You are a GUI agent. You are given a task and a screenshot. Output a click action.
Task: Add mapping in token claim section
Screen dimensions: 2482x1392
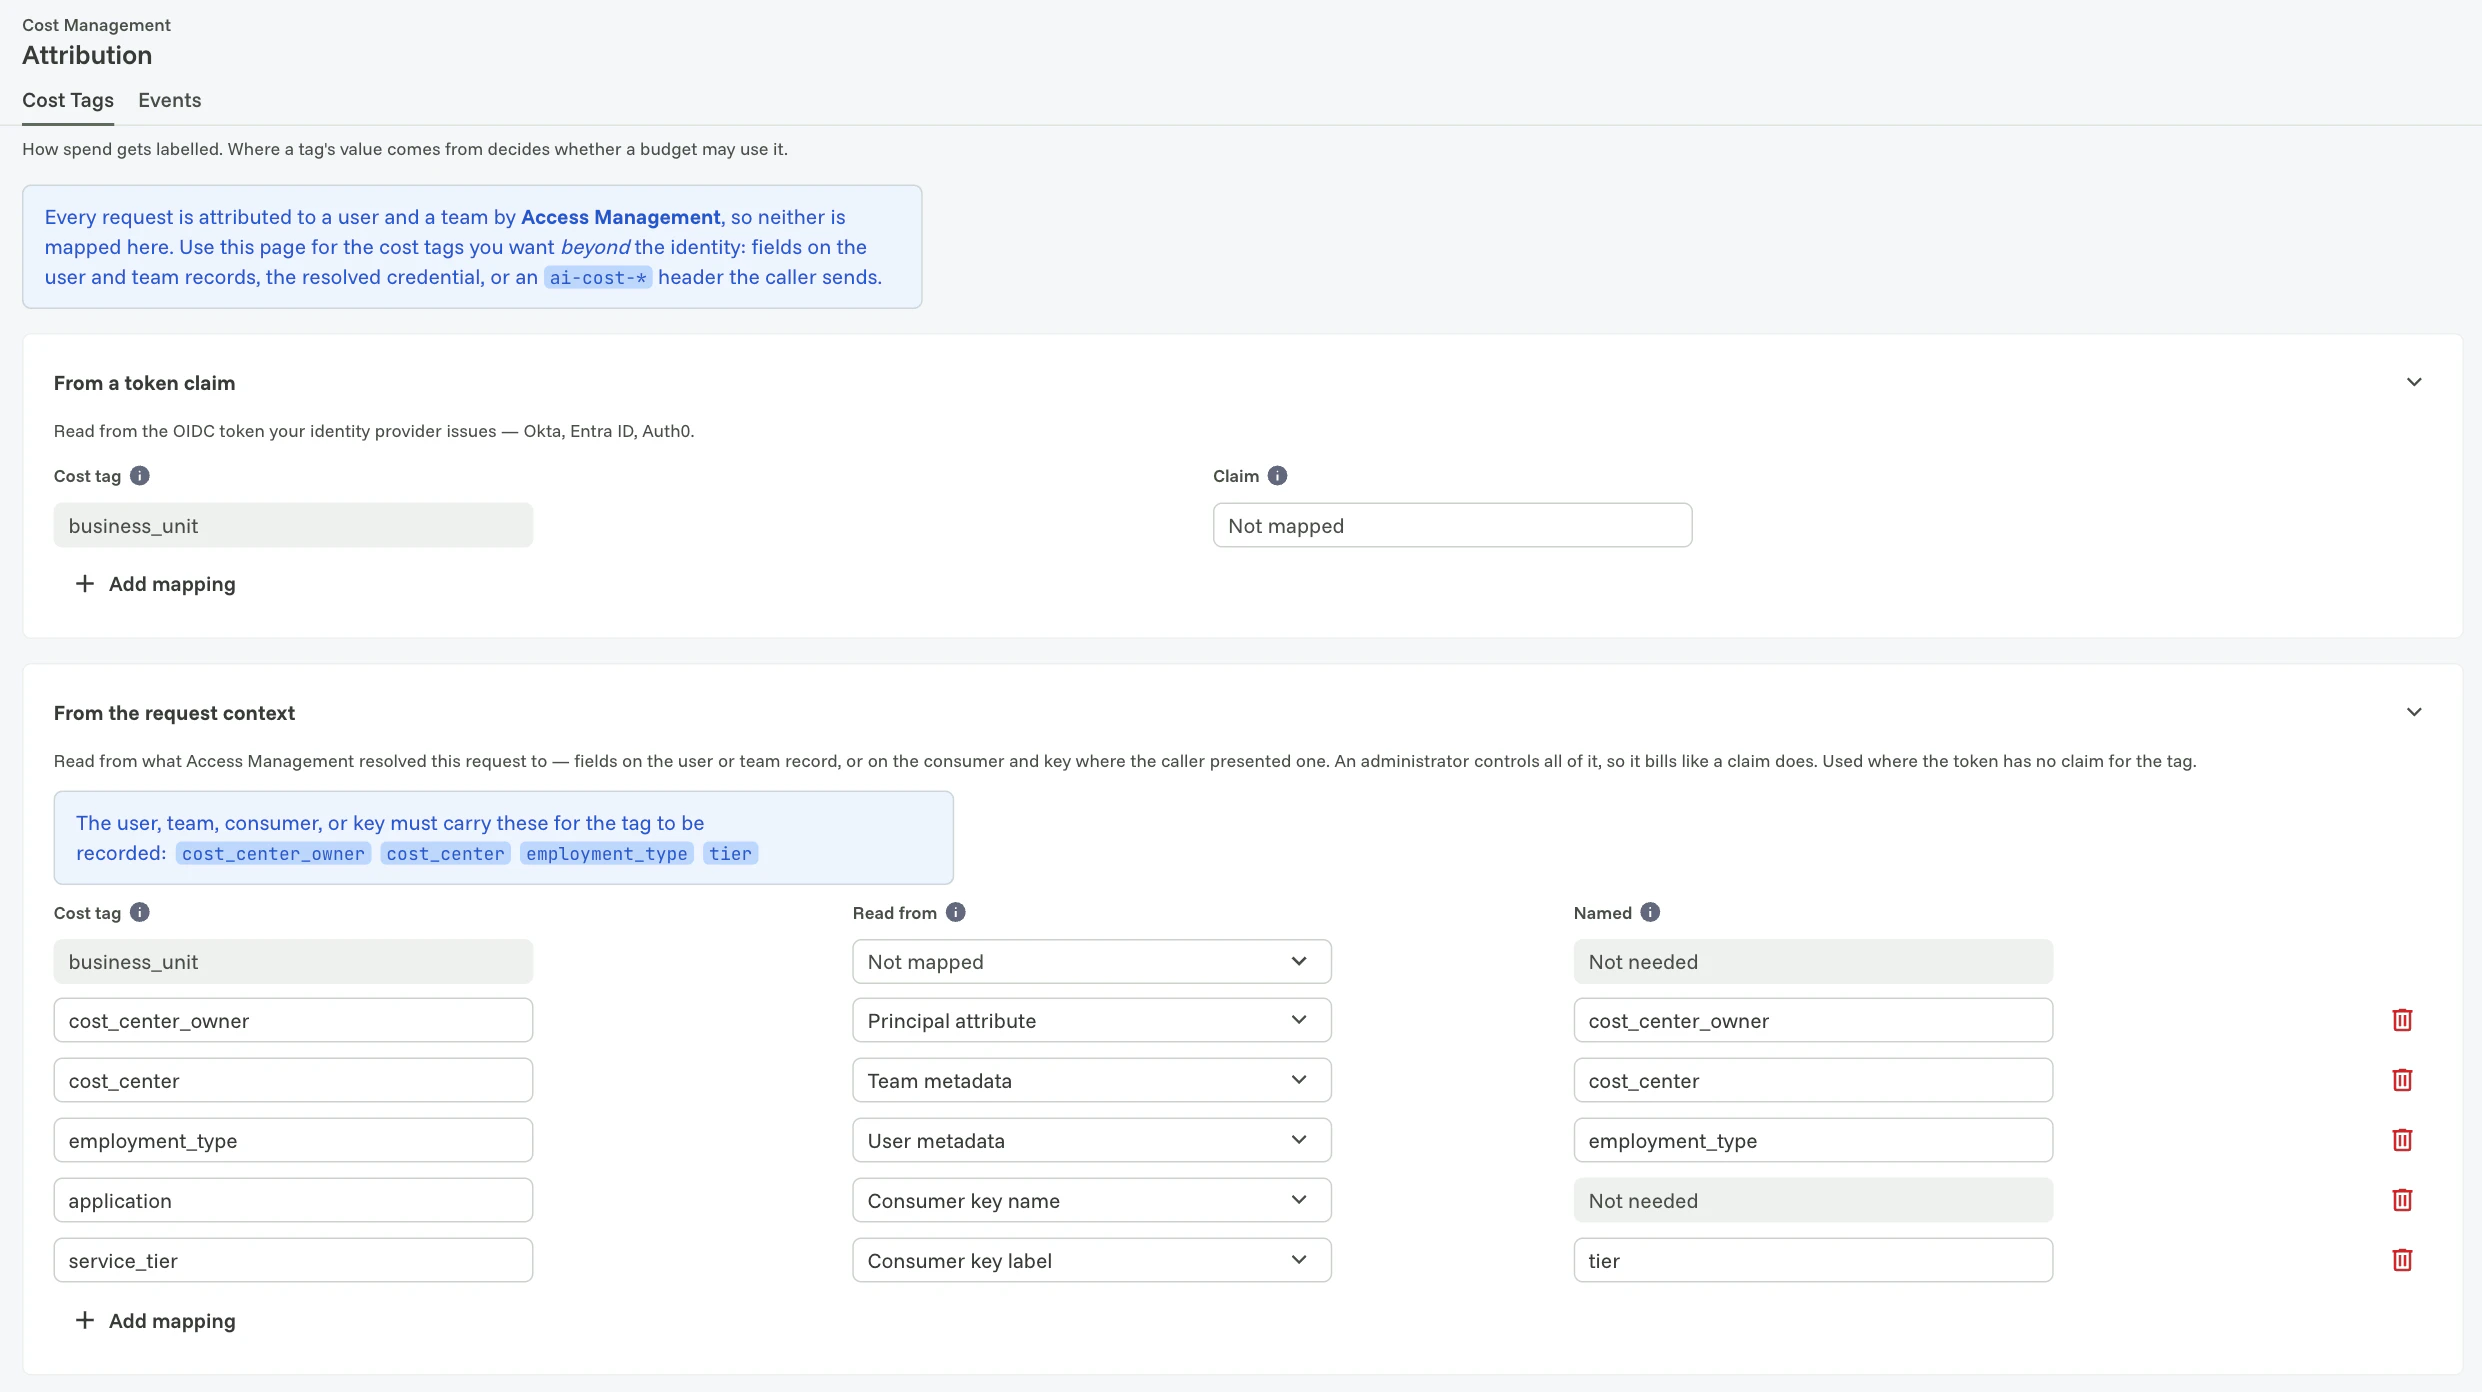click(155, 584)
